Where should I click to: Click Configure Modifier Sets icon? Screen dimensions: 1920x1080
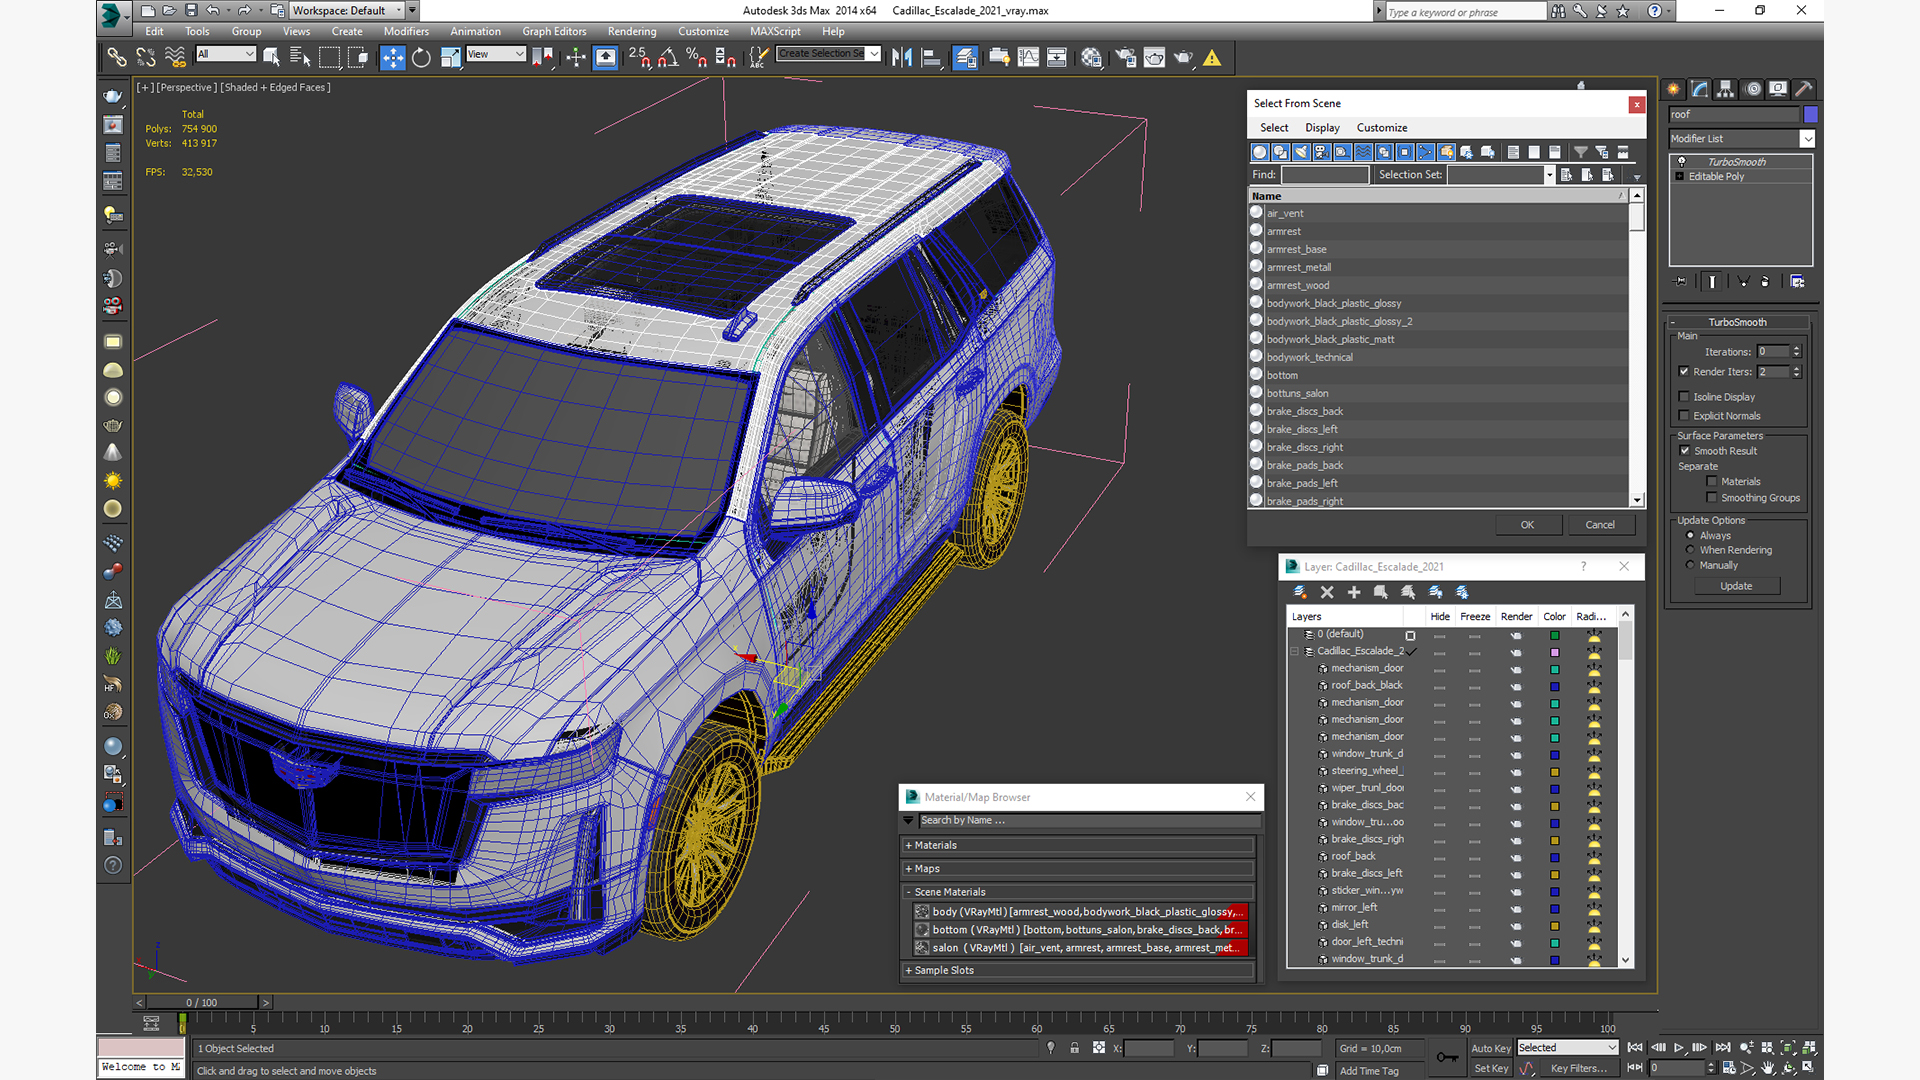click(1797, 282)
